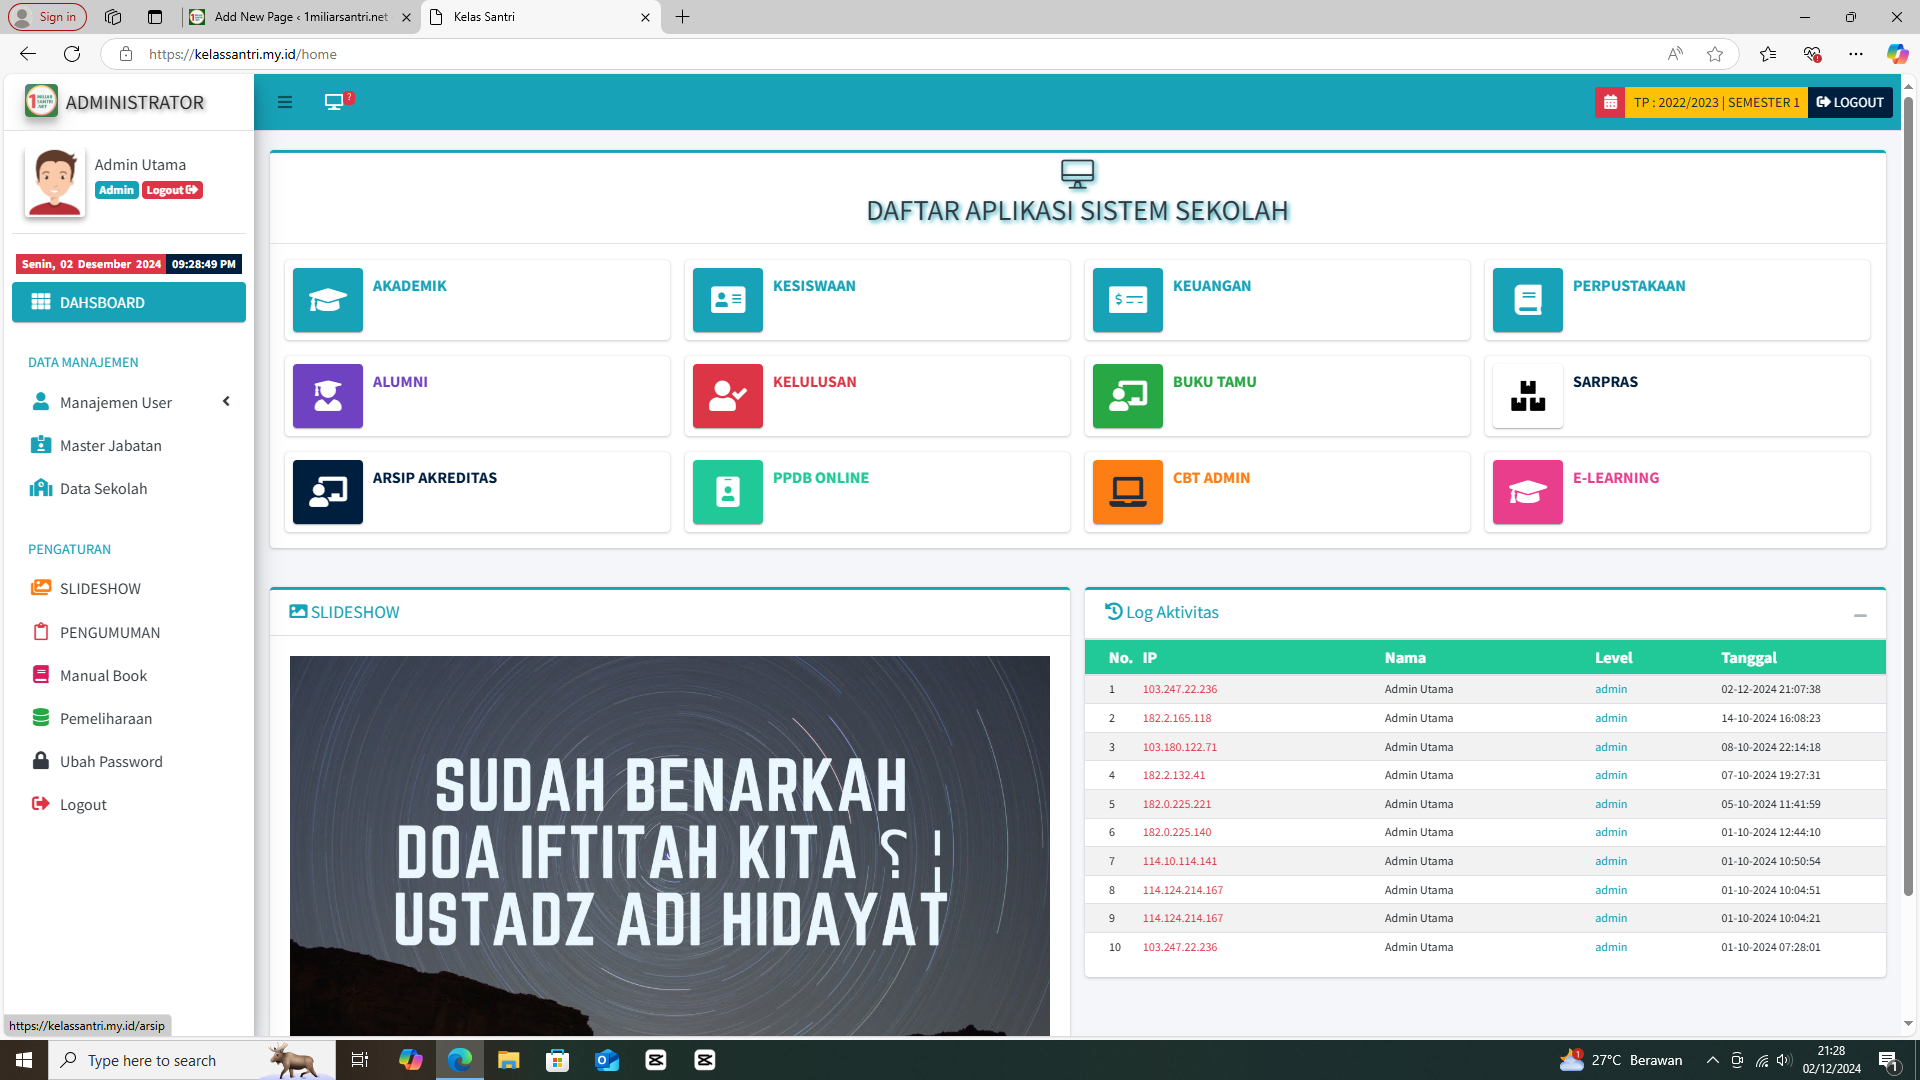Open the PPDB ONLINE icon
The width and height of the screenshot is (1920, 1080).
tap(727, 492)
